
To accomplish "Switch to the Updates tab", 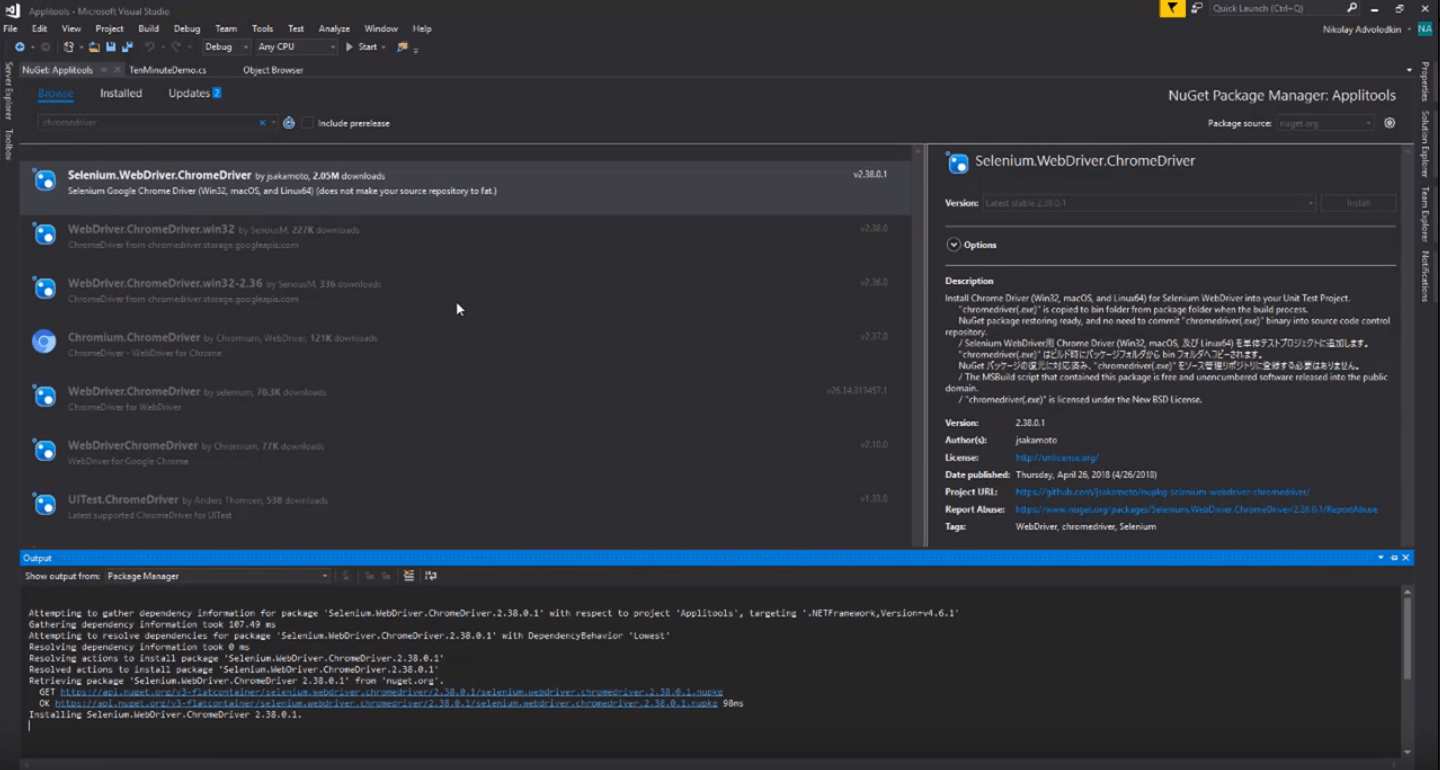I will pyautogui.click(x=194, y=93).
